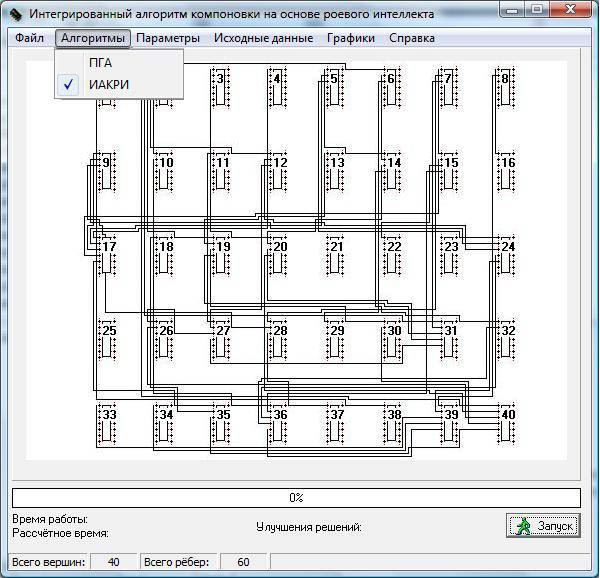
Task: Select chip component number 37
Action: coord(335,424)
